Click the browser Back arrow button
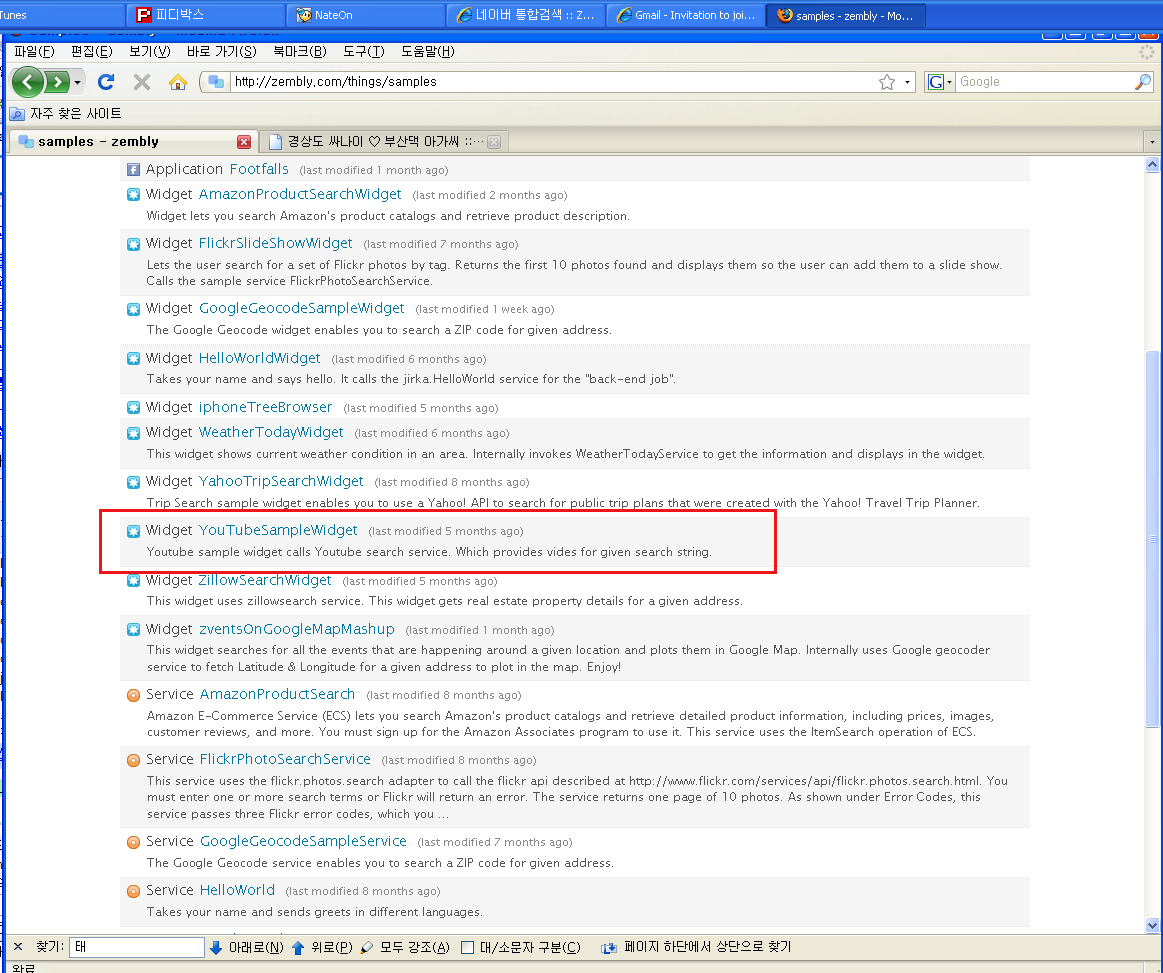Viewport: 1163px width, 973px height. (x=27, y=82)
